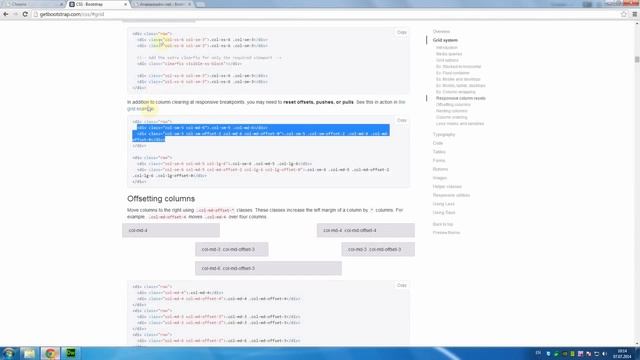Click the EN language indicator in tray
The image size is (640, 360).
point(538,353)
